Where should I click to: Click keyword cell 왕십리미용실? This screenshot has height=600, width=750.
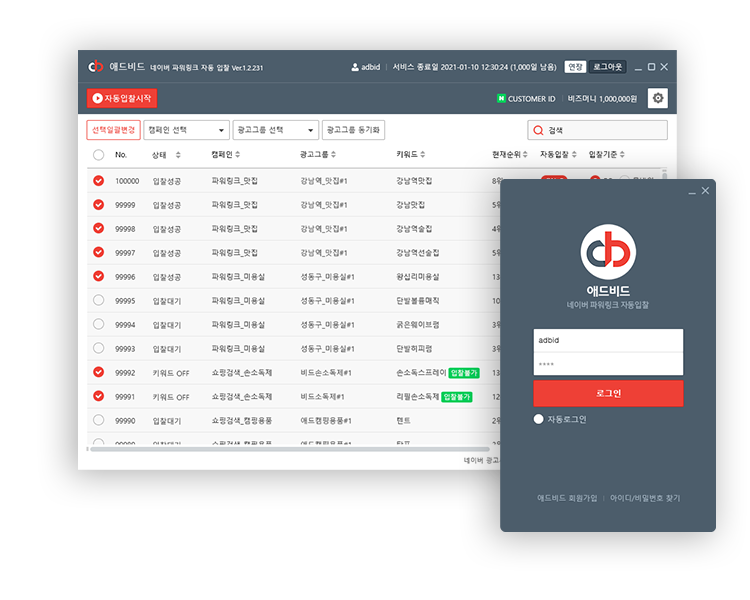(418, 277)
